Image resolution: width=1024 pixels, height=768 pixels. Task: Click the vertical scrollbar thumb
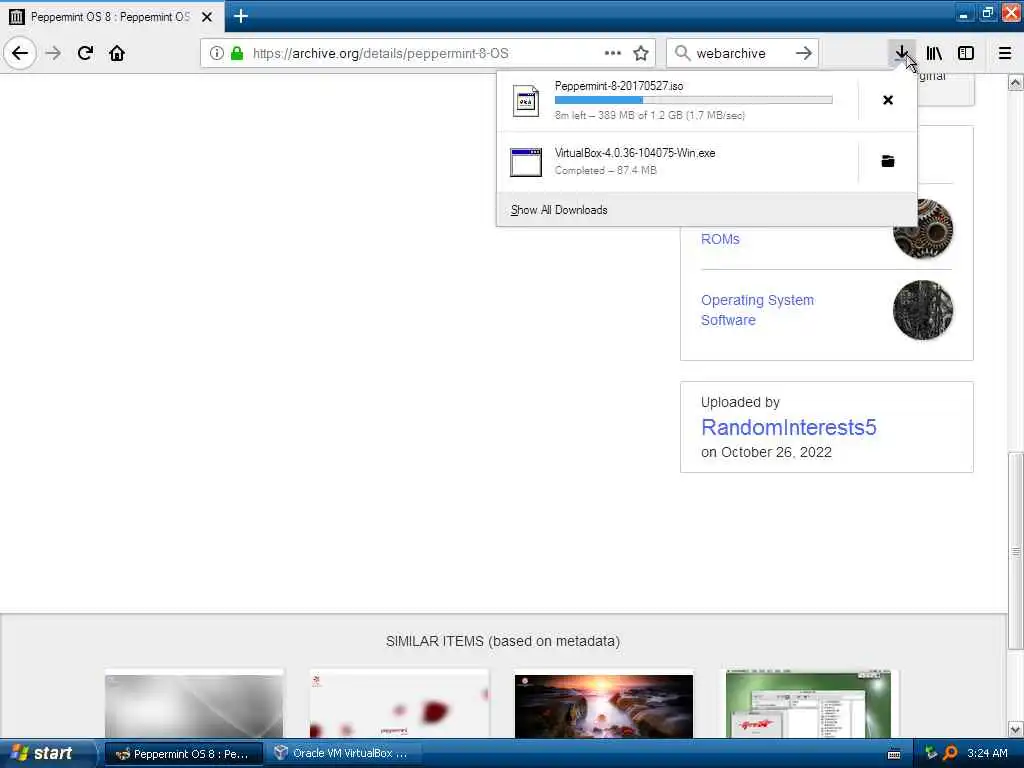pyautogui.click(x=1016, y=551)
